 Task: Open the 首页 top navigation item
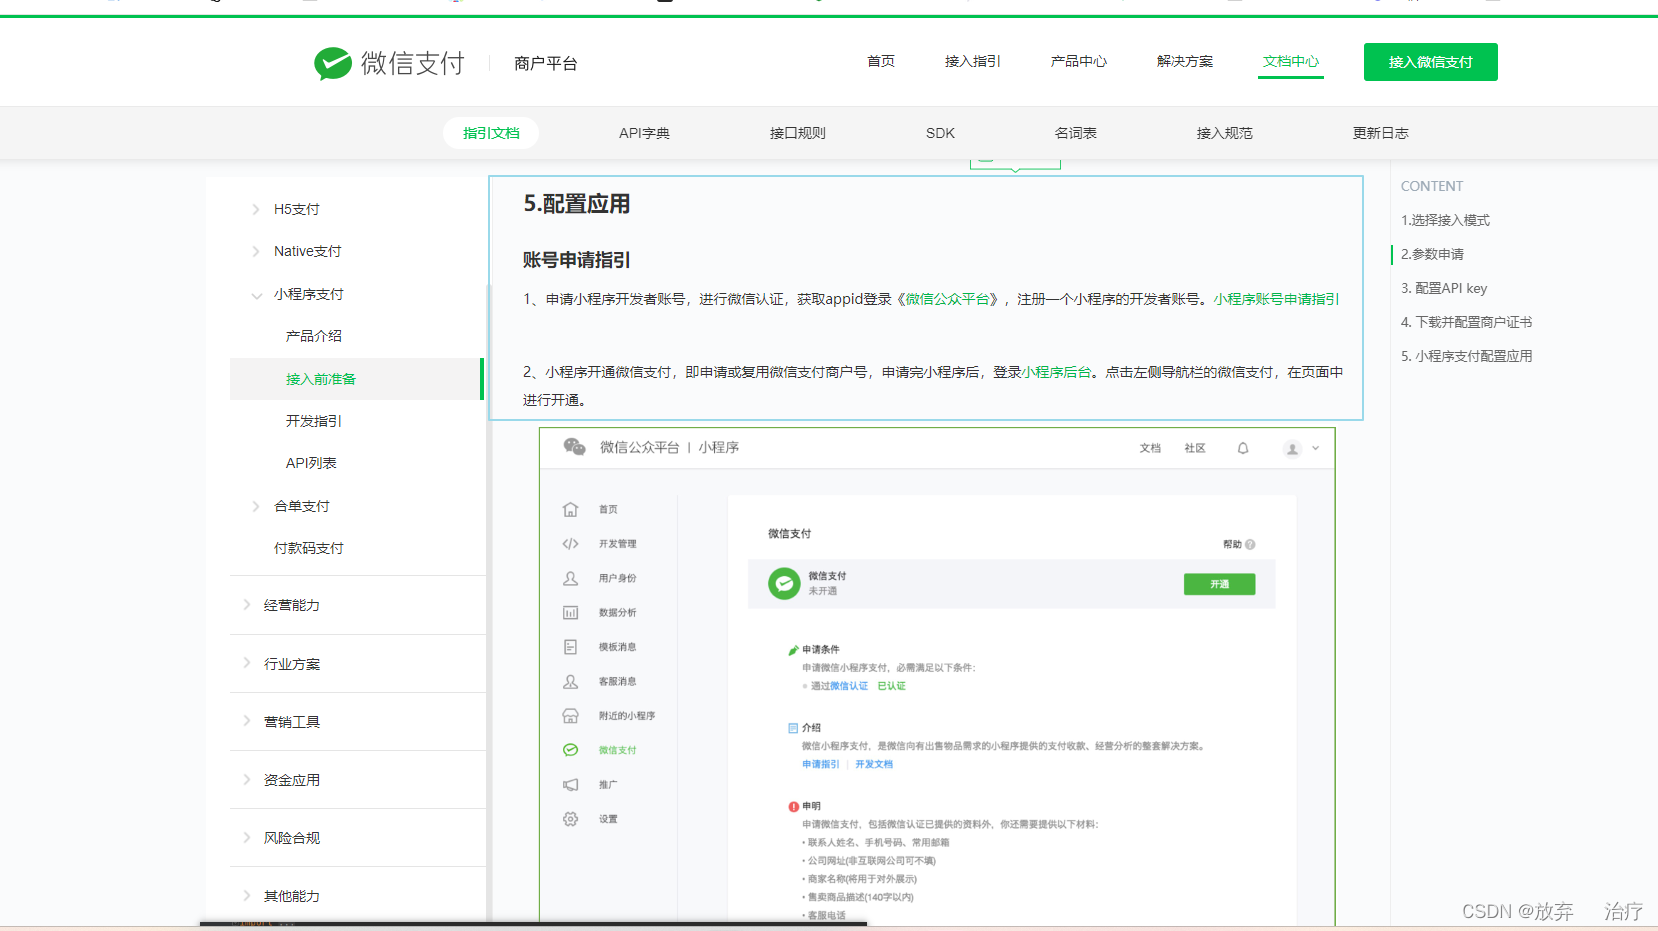click(881, 61)
